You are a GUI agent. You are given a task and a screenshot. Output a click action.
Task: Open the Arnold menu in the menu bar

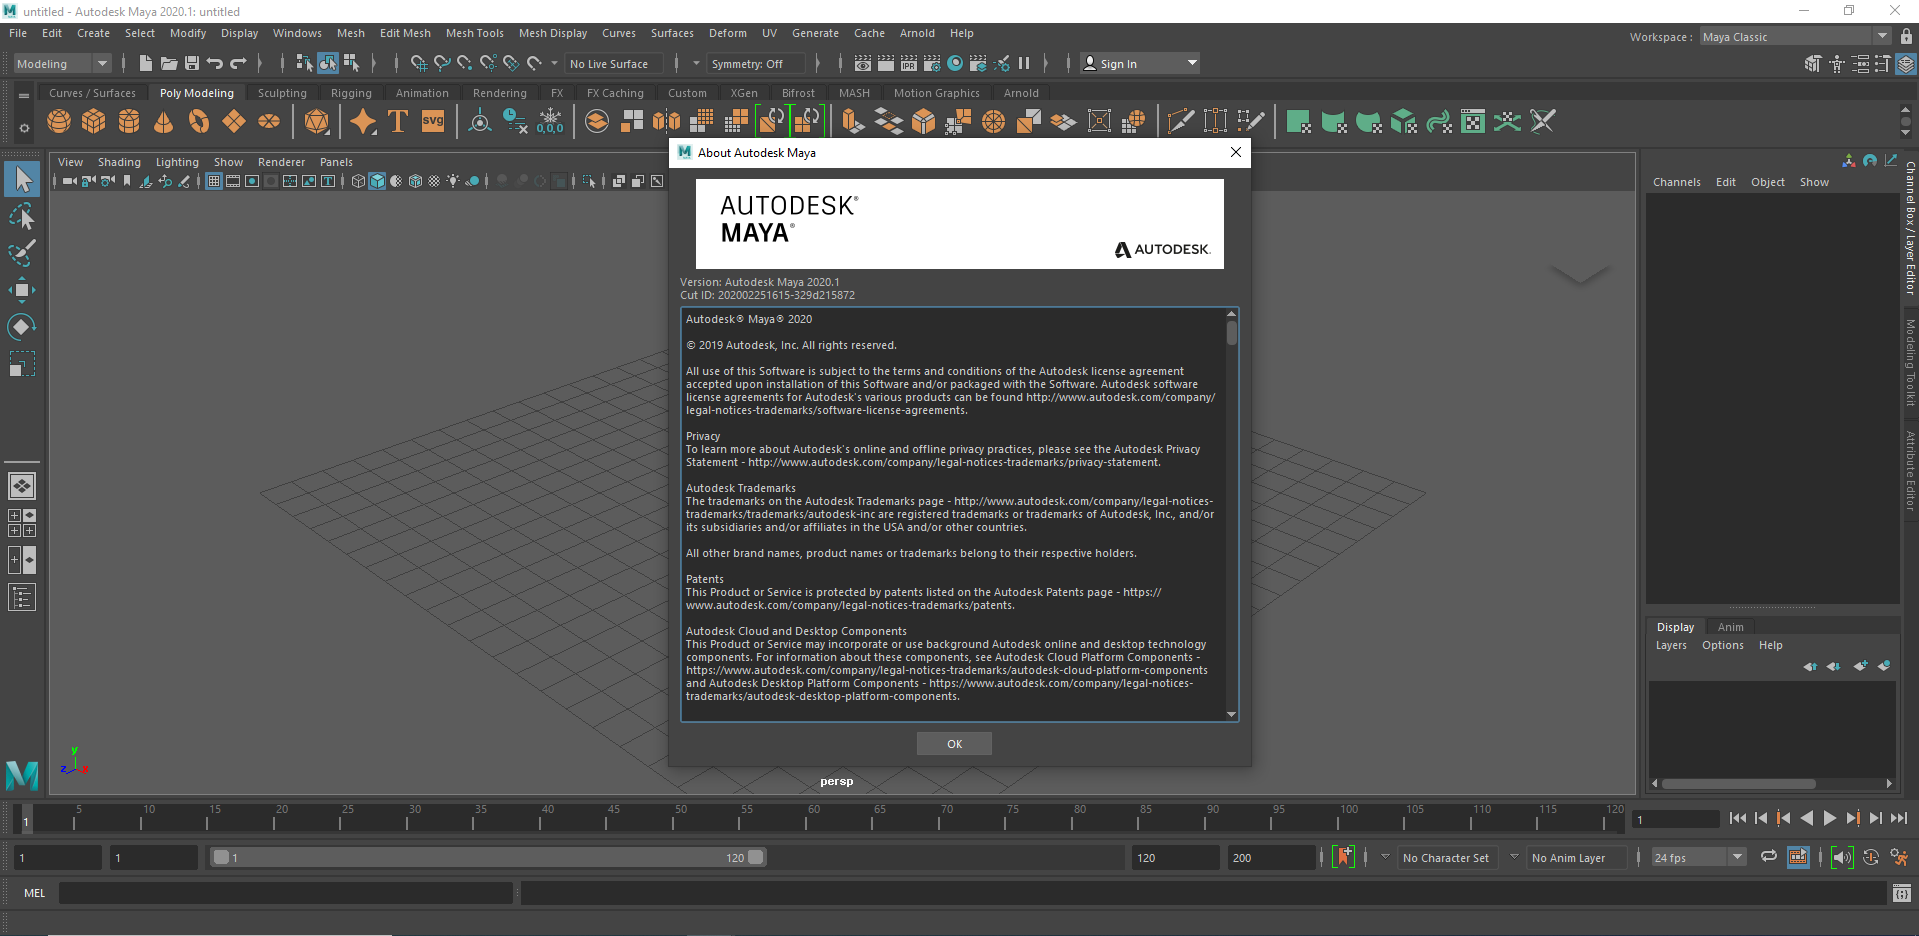click(917, 33)
